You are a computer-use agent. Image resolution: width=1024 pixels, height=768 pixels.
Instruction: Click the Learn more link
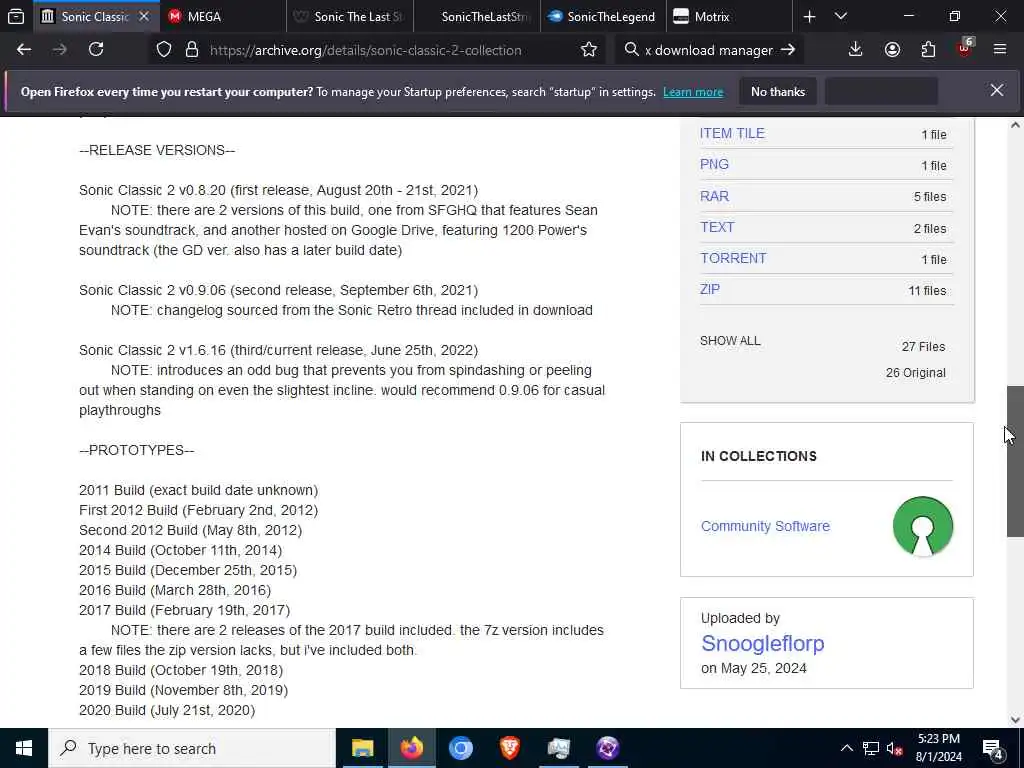(693, 92)
